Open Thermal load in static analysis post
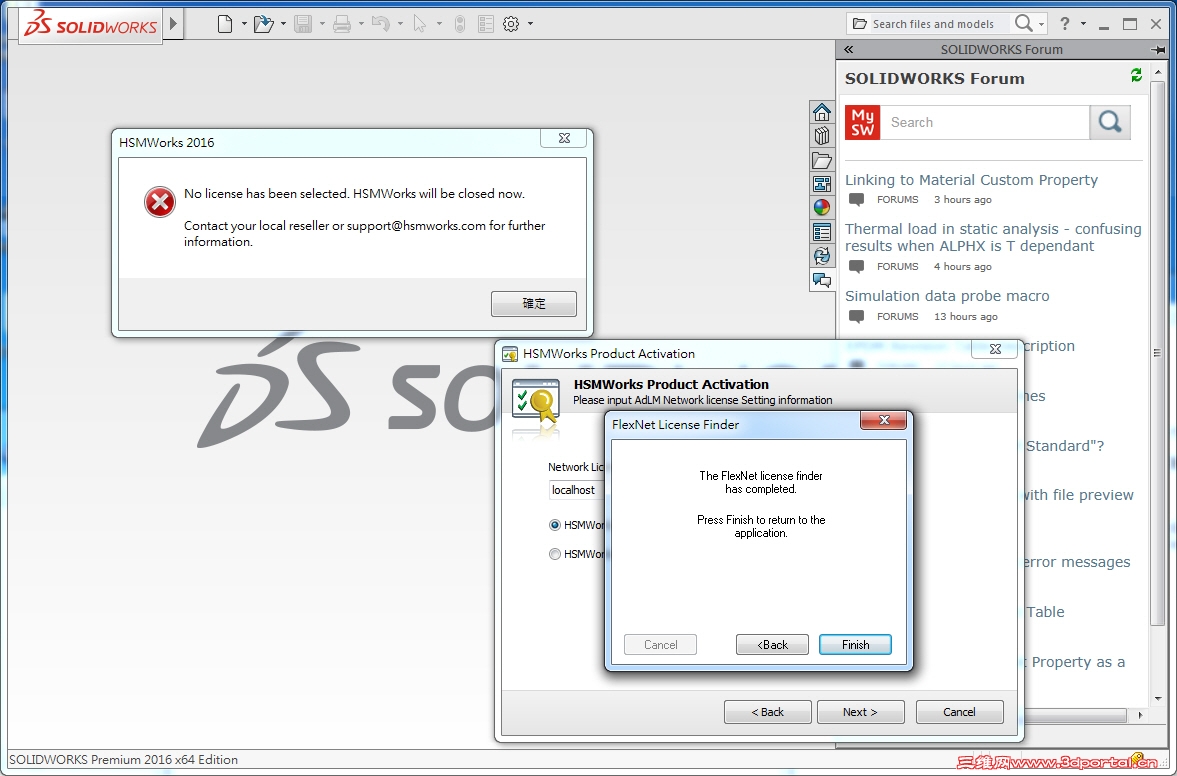The height and width of the screenshot is (776, 1177). point(993,237)
